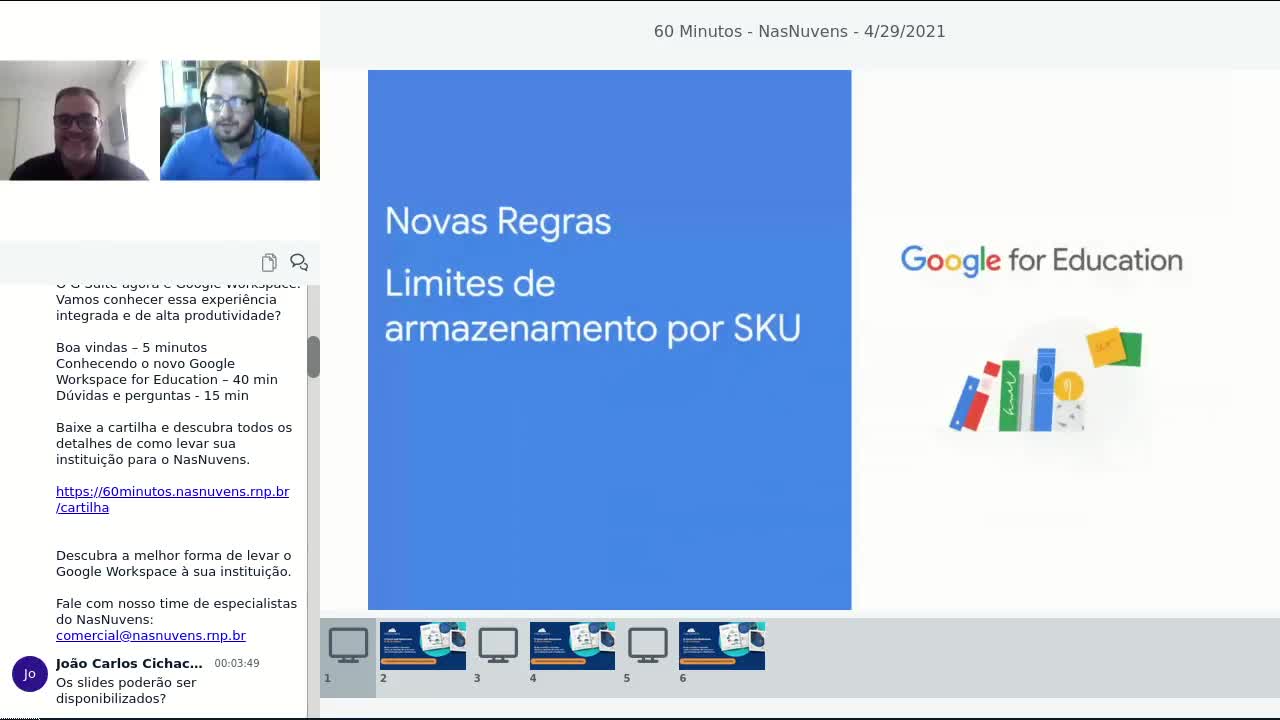Select slide thumbnail number 4
This screenshot has width=1280, height=720.
click(x=572, y=646)
